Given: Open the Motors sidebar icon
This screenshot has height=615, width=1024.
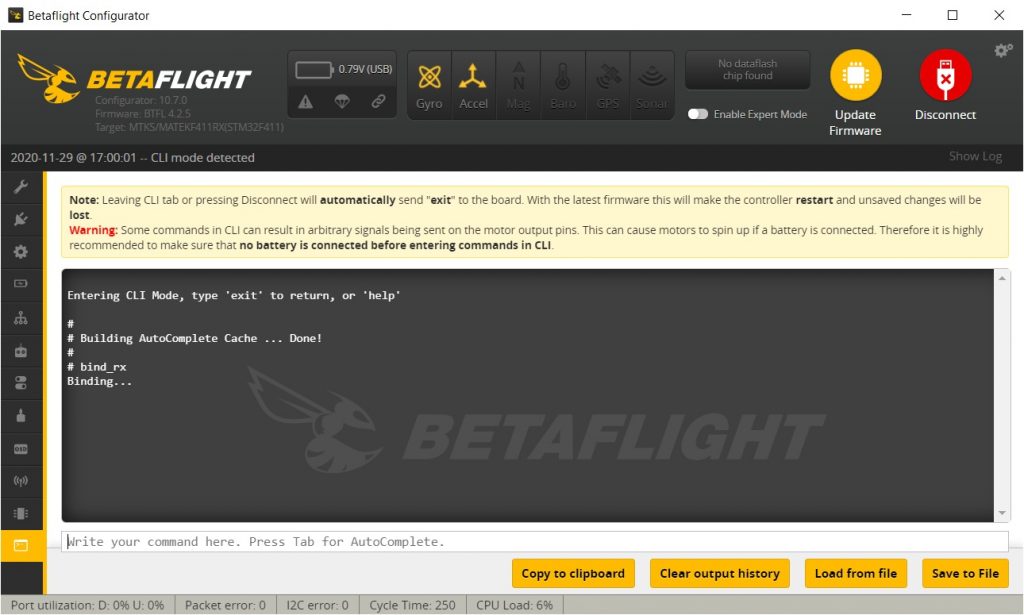Looking at the screenshot, I should (21, 415).
